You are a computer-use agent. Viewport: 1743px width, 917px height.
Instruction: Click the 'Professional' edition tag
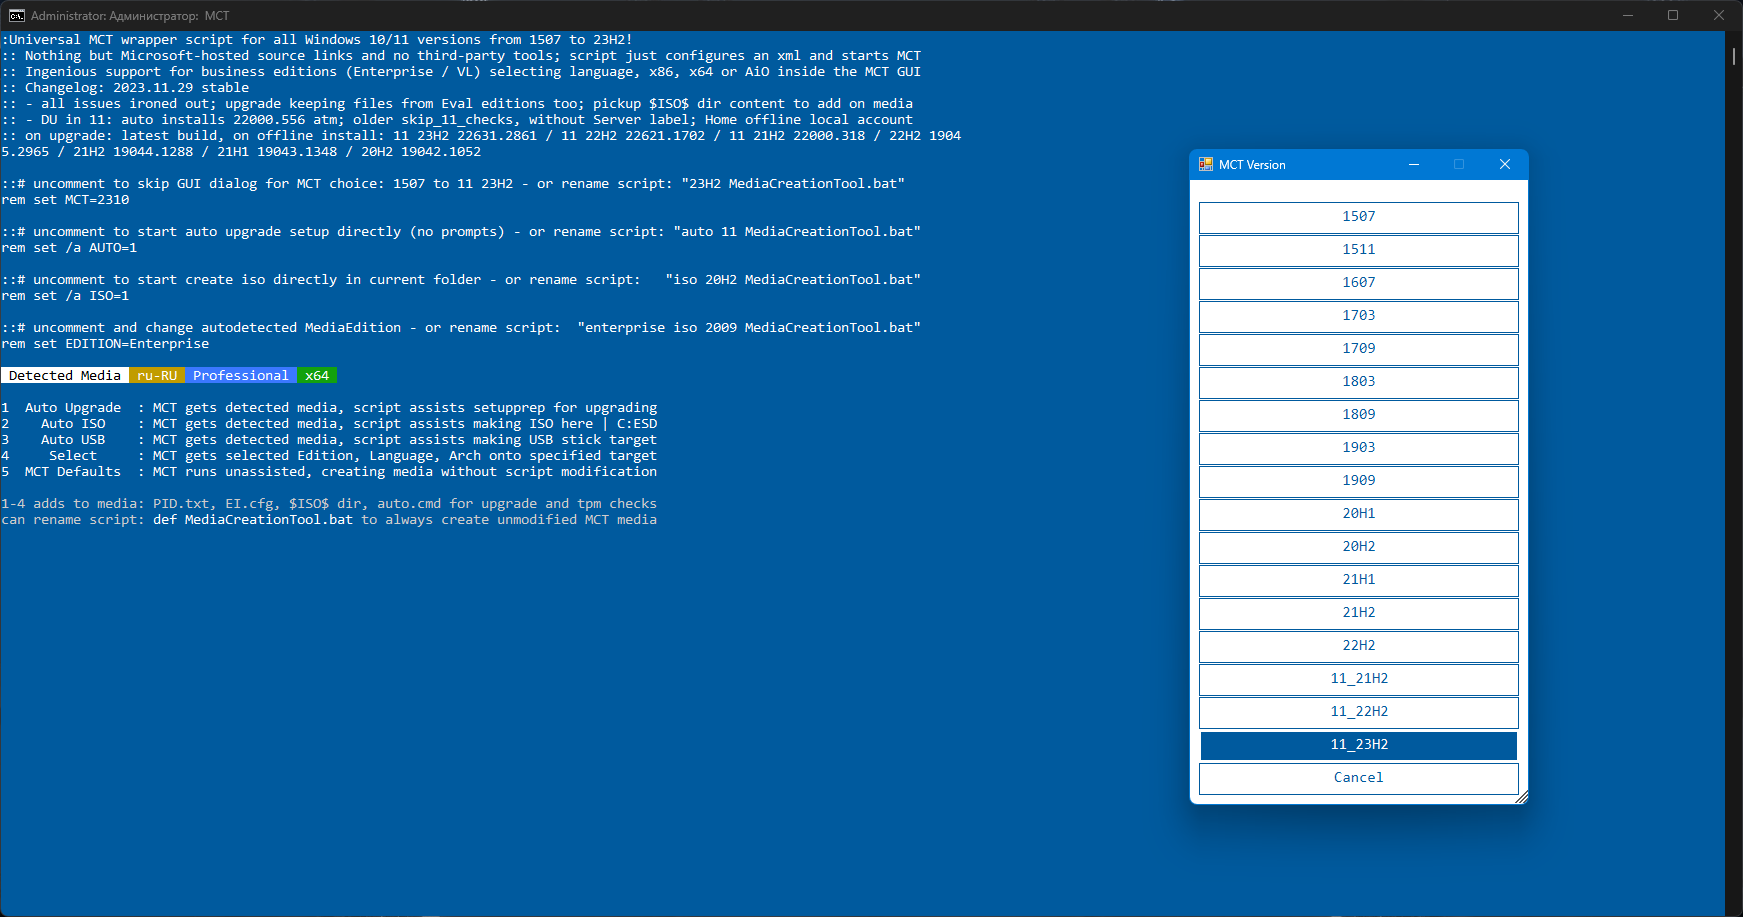(x=241, y=376)
